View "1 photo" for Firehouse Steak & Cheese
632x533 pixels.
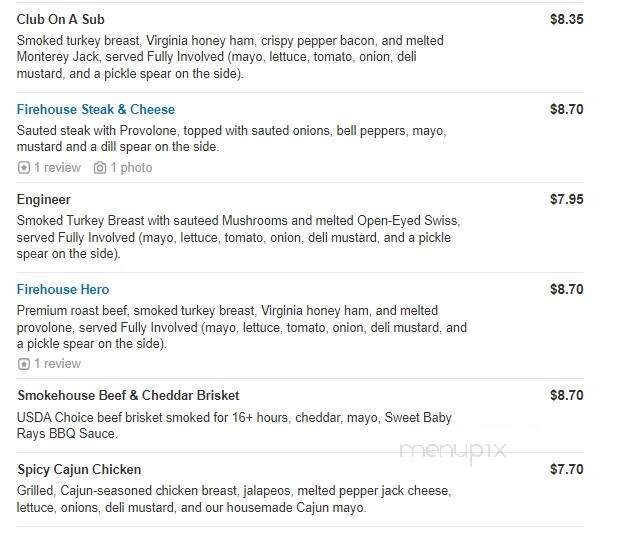(131, 168)
